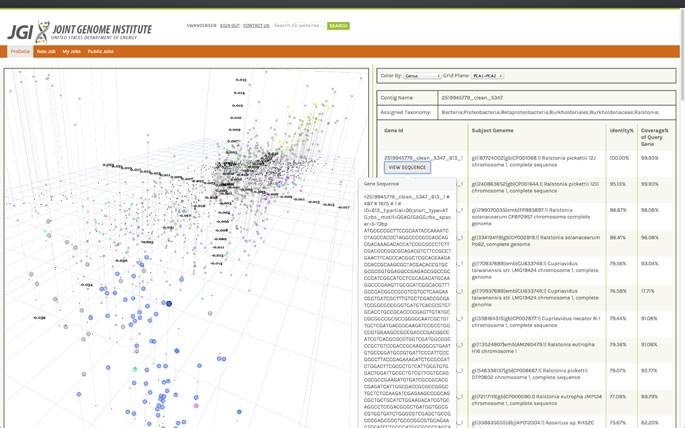Click the Search JGI websites field

tap(299, 26)
